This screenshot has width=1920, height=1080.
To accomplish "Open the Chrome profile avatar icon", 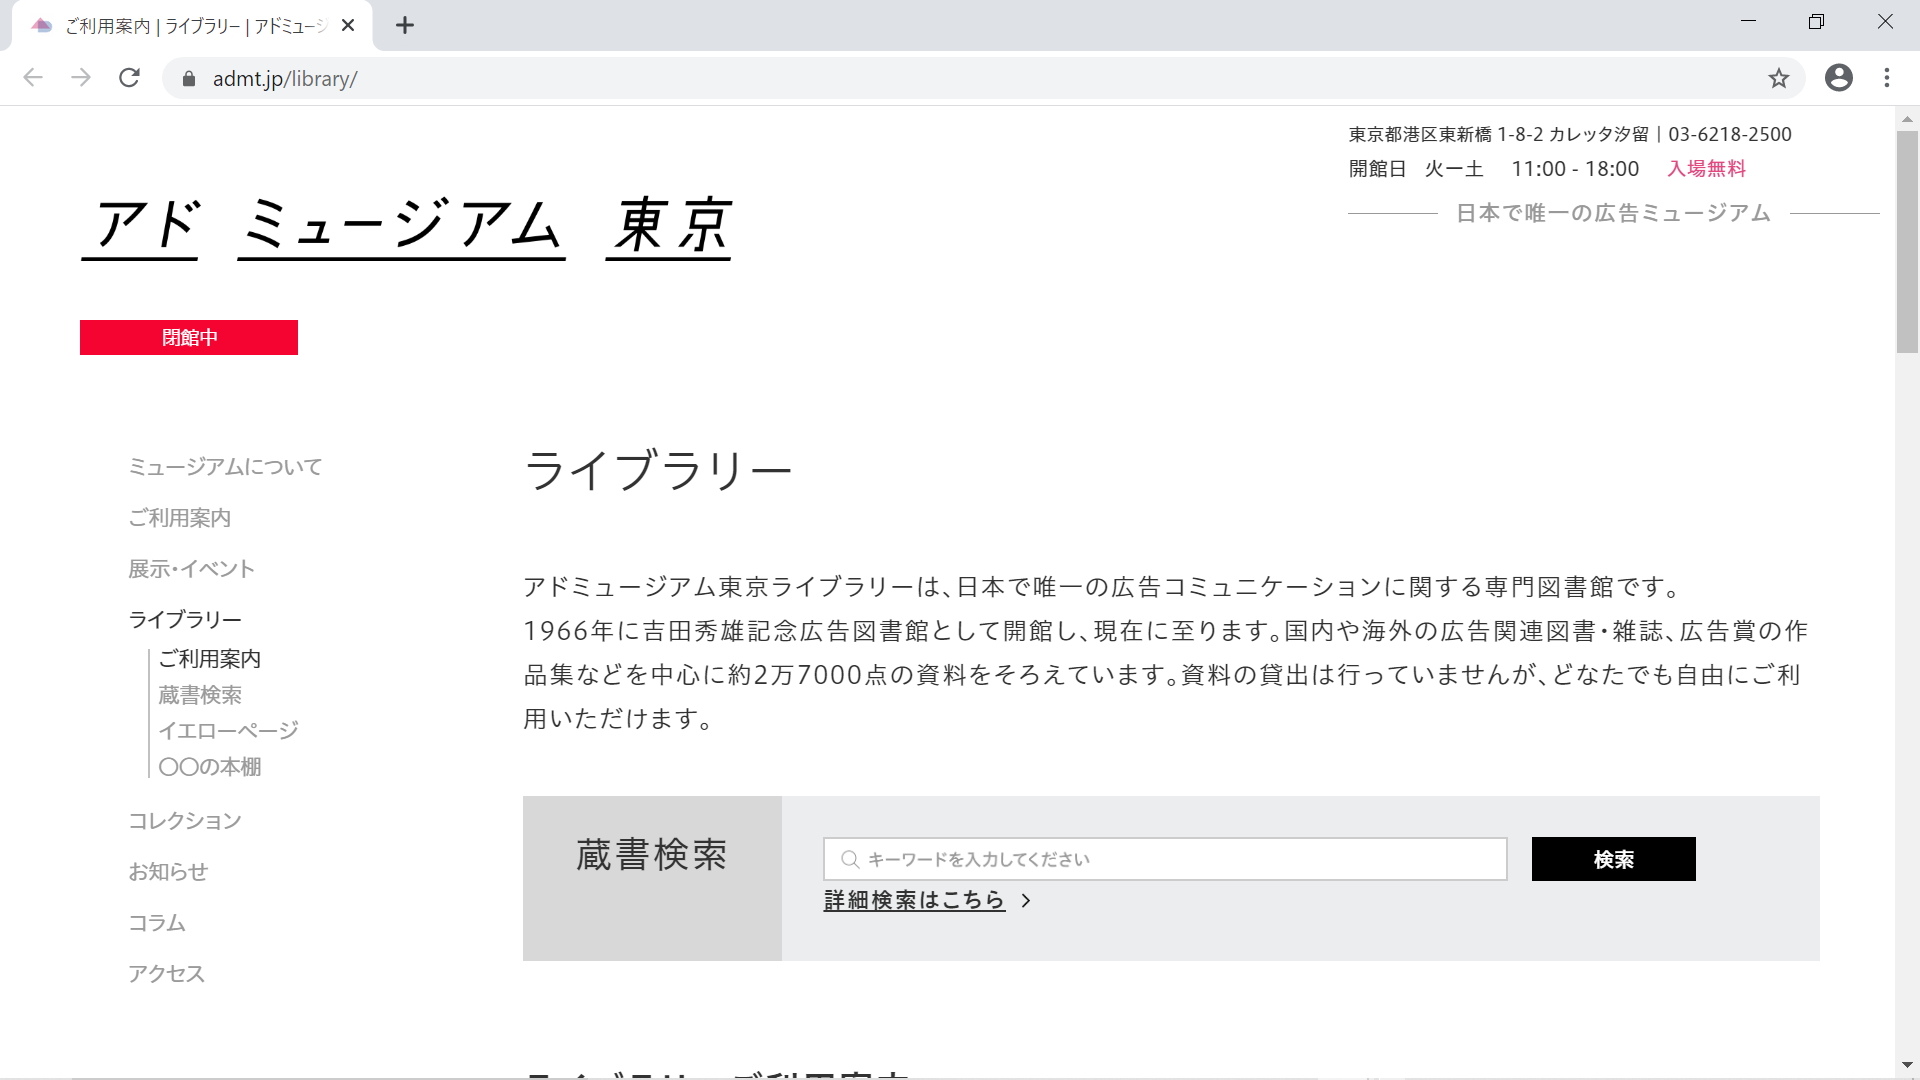I will pyautogui.click(x=1838, y=78).
